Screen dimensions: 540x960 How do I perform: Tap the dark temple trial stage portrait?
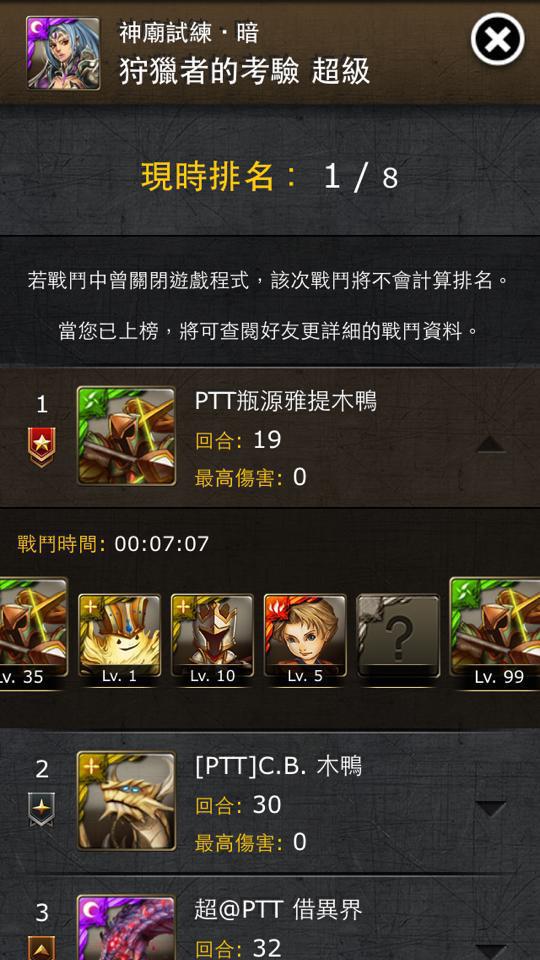63,53
